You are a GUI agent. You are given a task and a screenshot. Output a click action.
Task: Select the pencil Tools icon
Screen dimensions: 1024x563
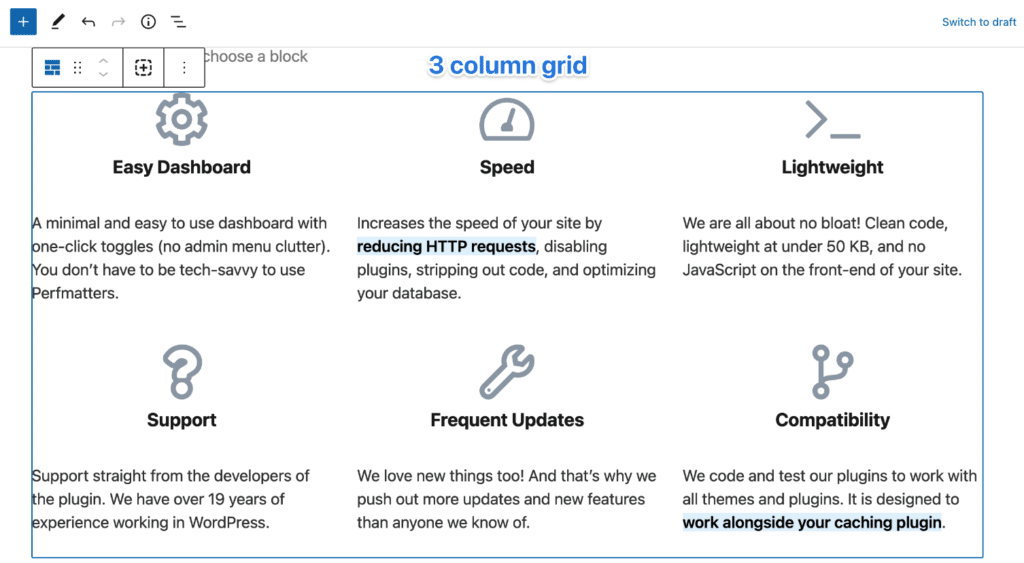[57, 22]
